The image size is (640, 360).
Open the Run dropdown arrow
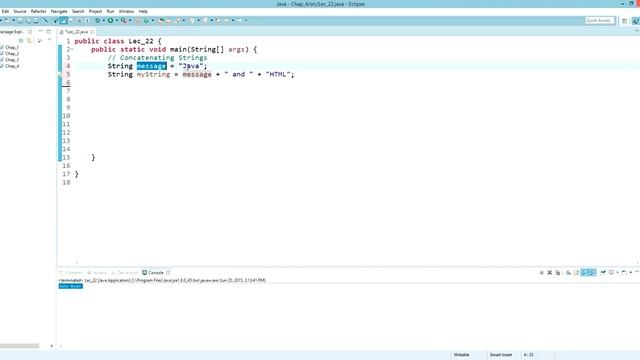(x=117, y=20)
